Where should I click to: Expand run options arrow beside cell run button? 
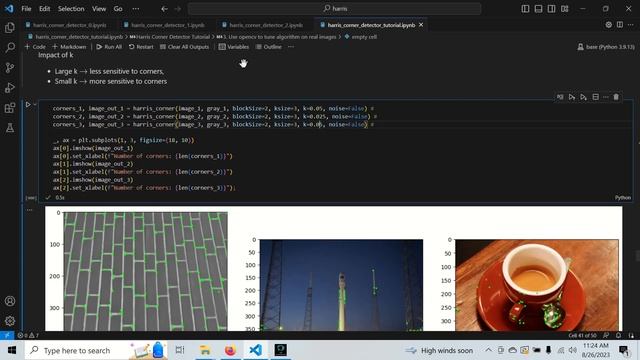click(x=35, y=104)
